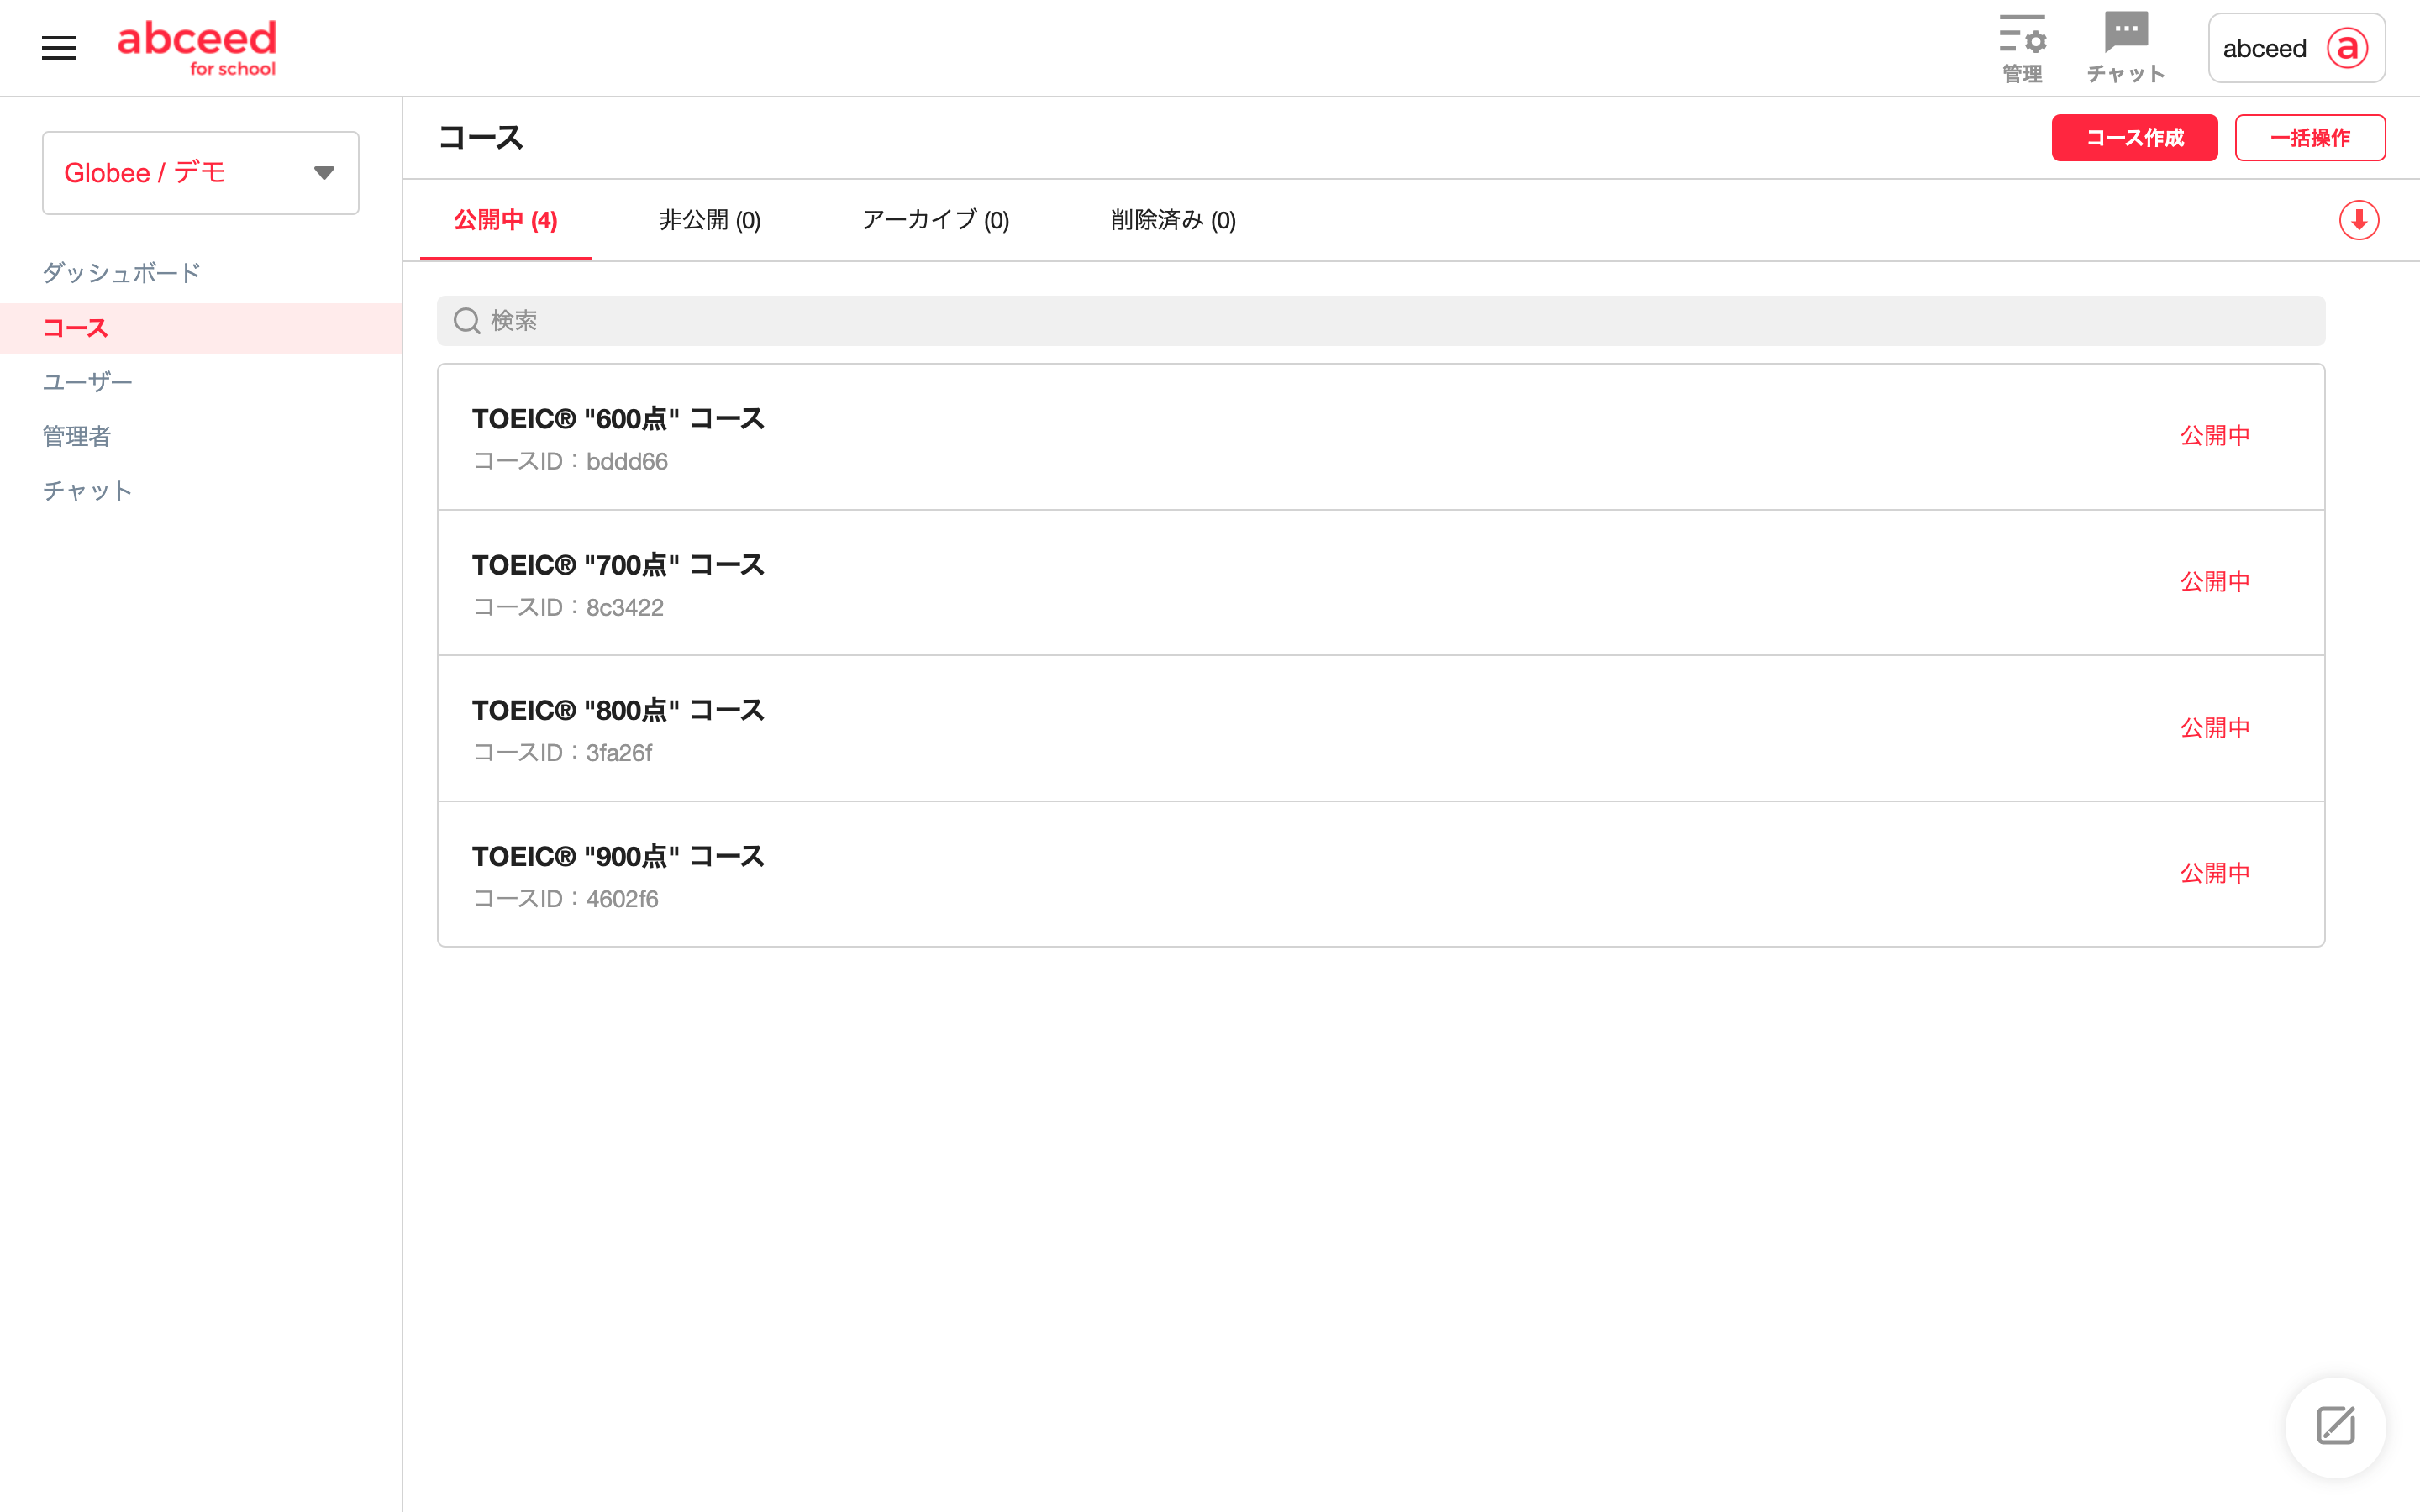
Task: Expand the Globee / デモ dropdown
Action: point(201,173)
